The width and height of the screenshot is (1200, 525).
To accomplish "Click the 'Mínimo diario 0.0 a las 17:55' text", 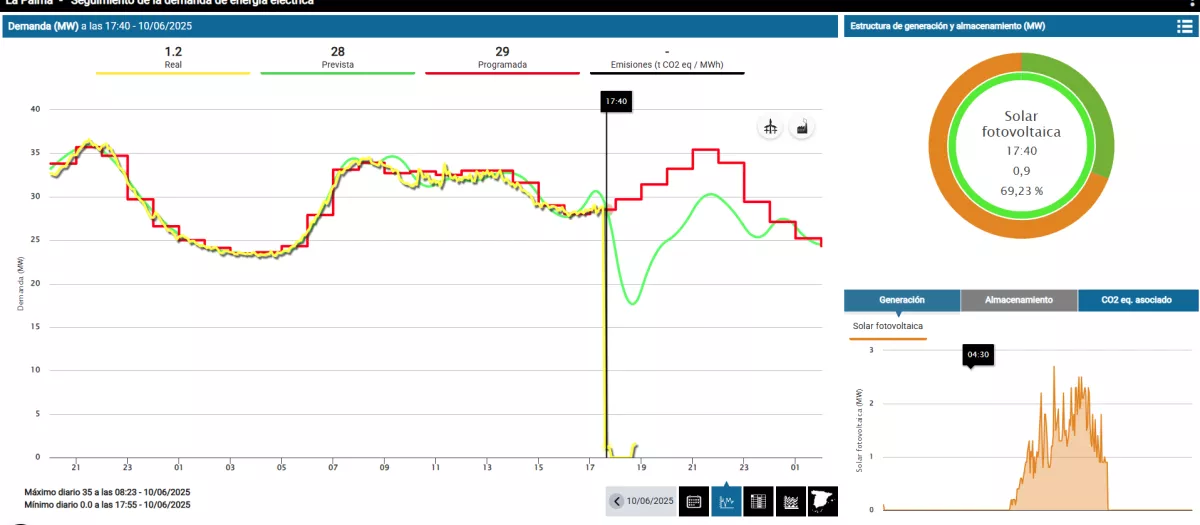I will click(107, 505).
